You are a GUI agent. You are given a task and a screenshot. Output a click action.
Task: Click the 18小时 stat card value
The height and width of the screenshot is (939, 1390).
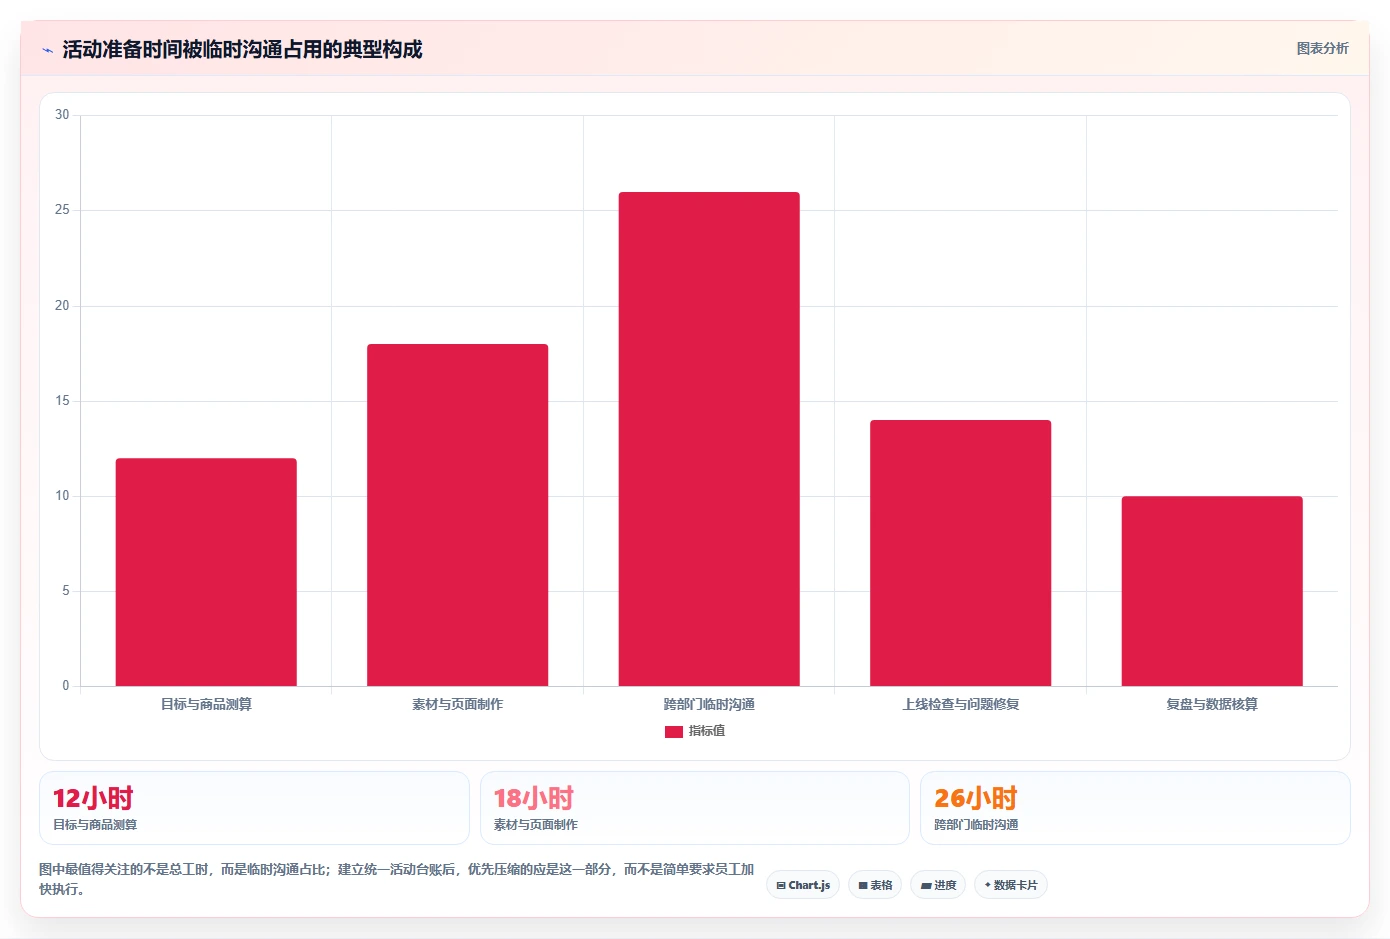coord(534,798)
